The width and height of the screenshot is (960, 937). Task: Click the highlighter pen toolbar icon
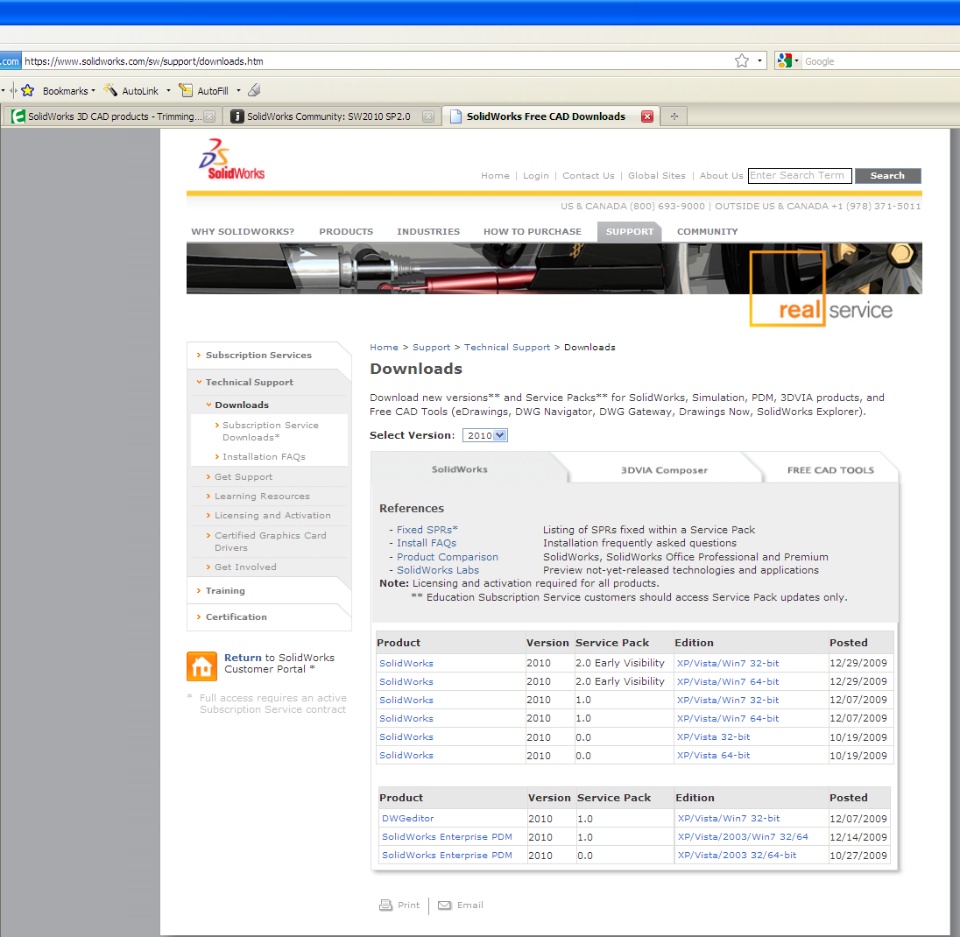pos(254,90)
